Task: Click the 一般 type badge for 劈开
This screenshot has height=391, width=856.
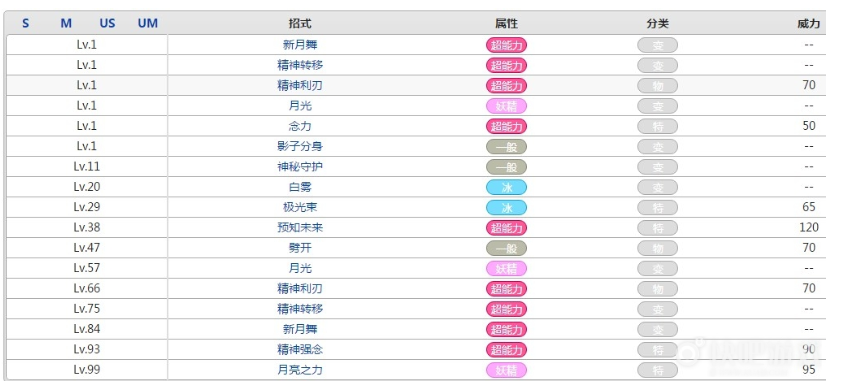Action: [506, 248]
